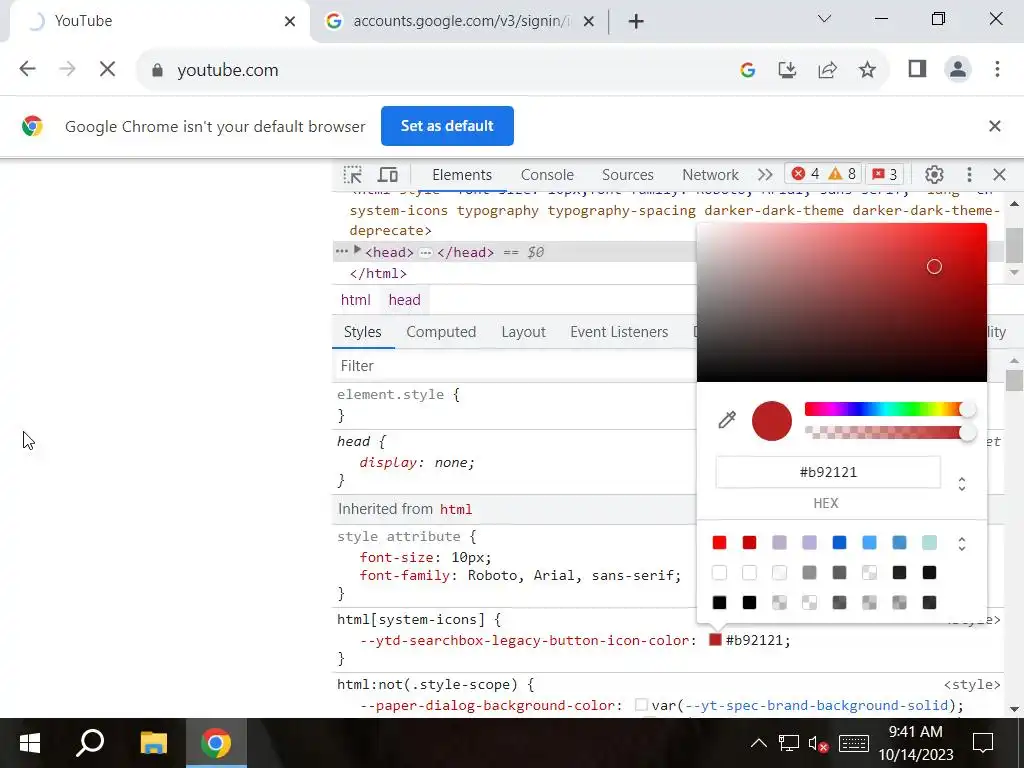Go back with the browser back arrow
Viewport: 1024px width, 768px height.
[x=27, y=69]
